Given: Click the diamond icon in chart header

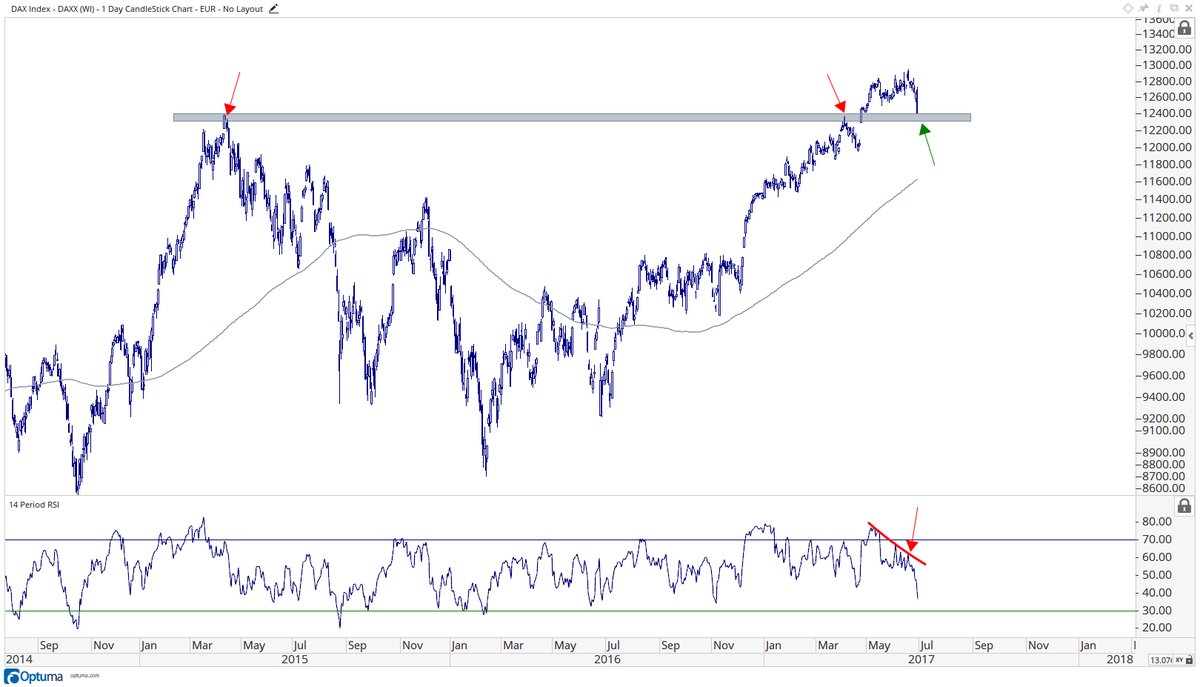Looking at the screenshot, I should [x=1128, y=8].
